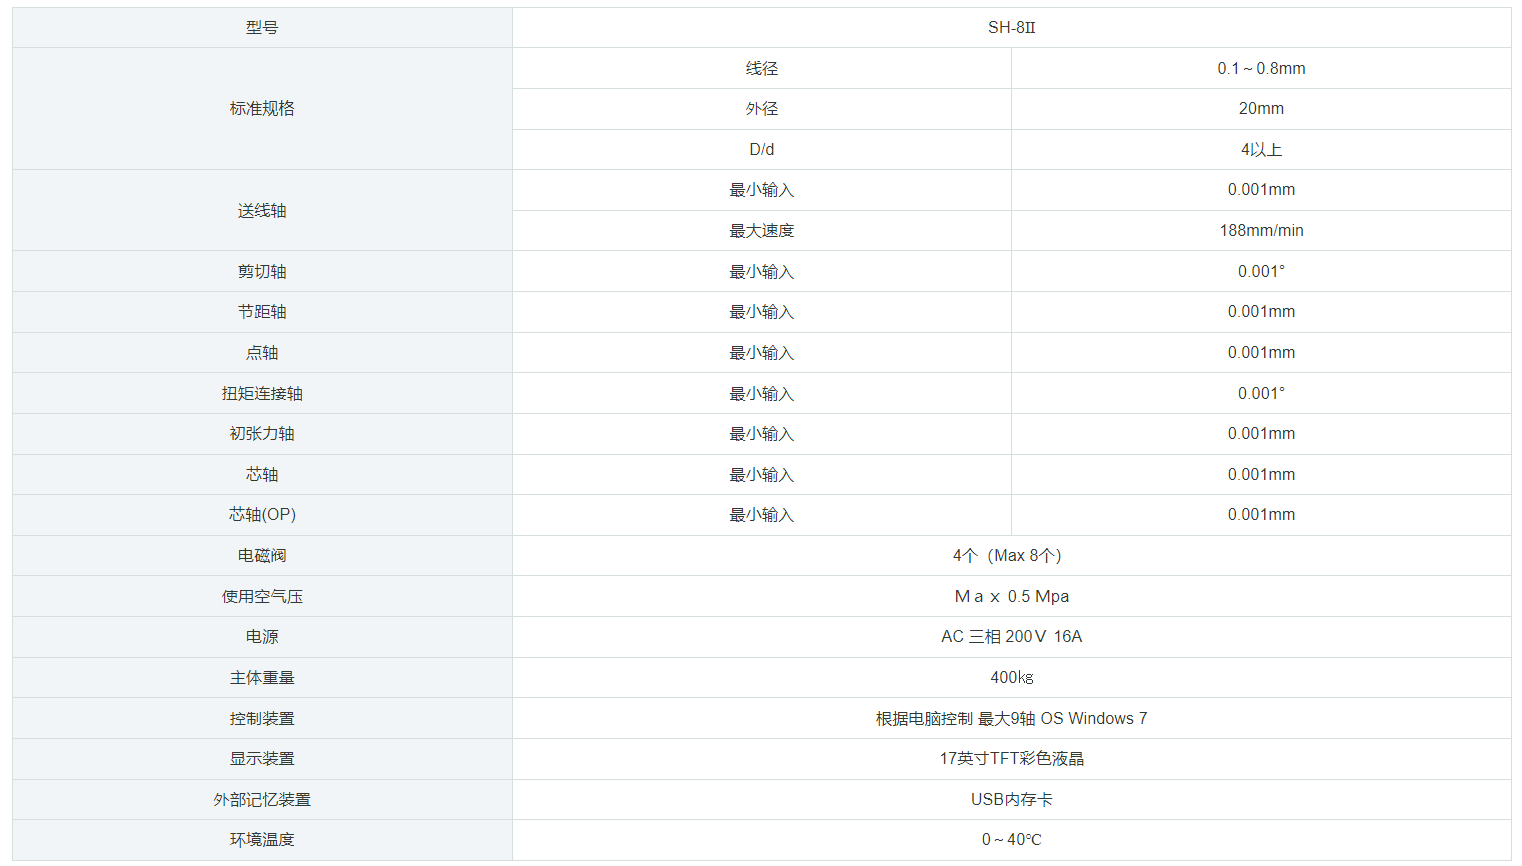
Task: Select the 根据电脑控制 最大9轴 OS Windows 7 value
Action: click(x=1011, y=719)
